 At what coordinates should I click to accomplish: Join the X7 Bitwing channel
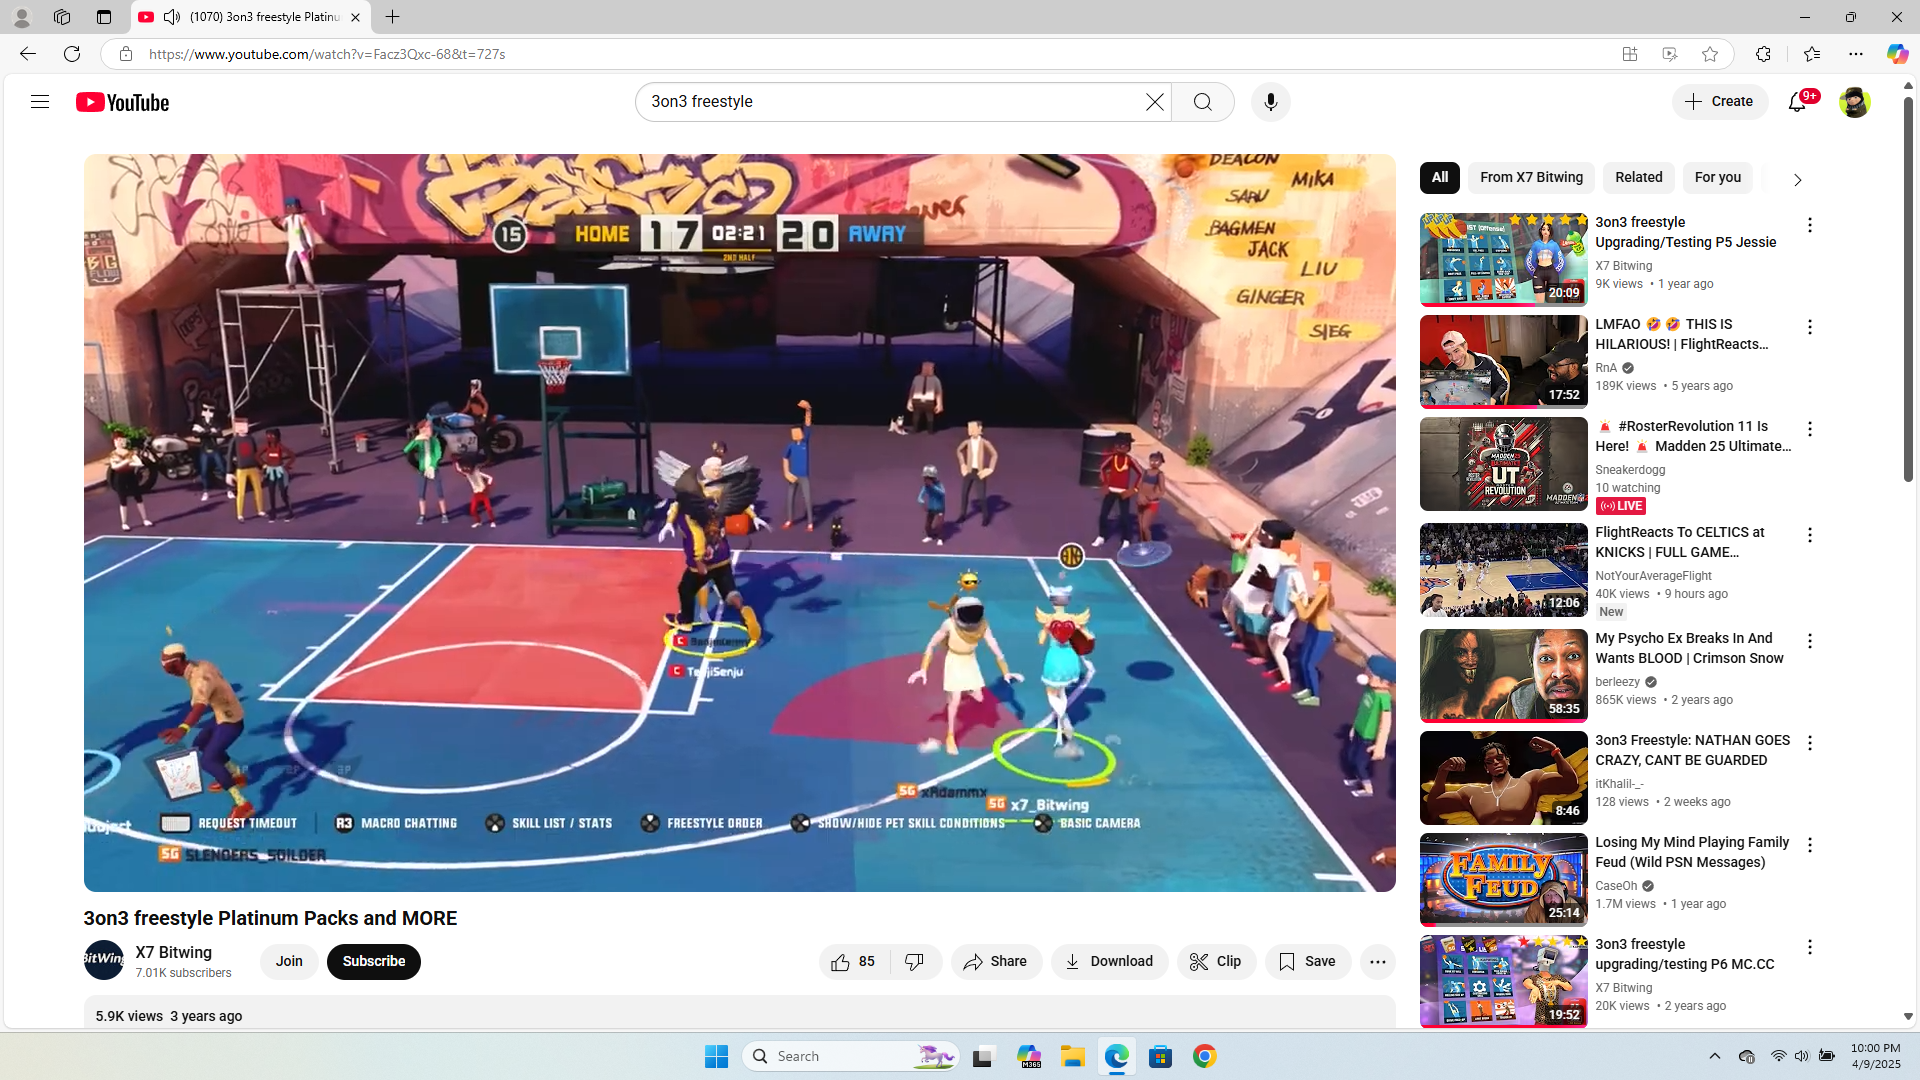pos(289,962)
